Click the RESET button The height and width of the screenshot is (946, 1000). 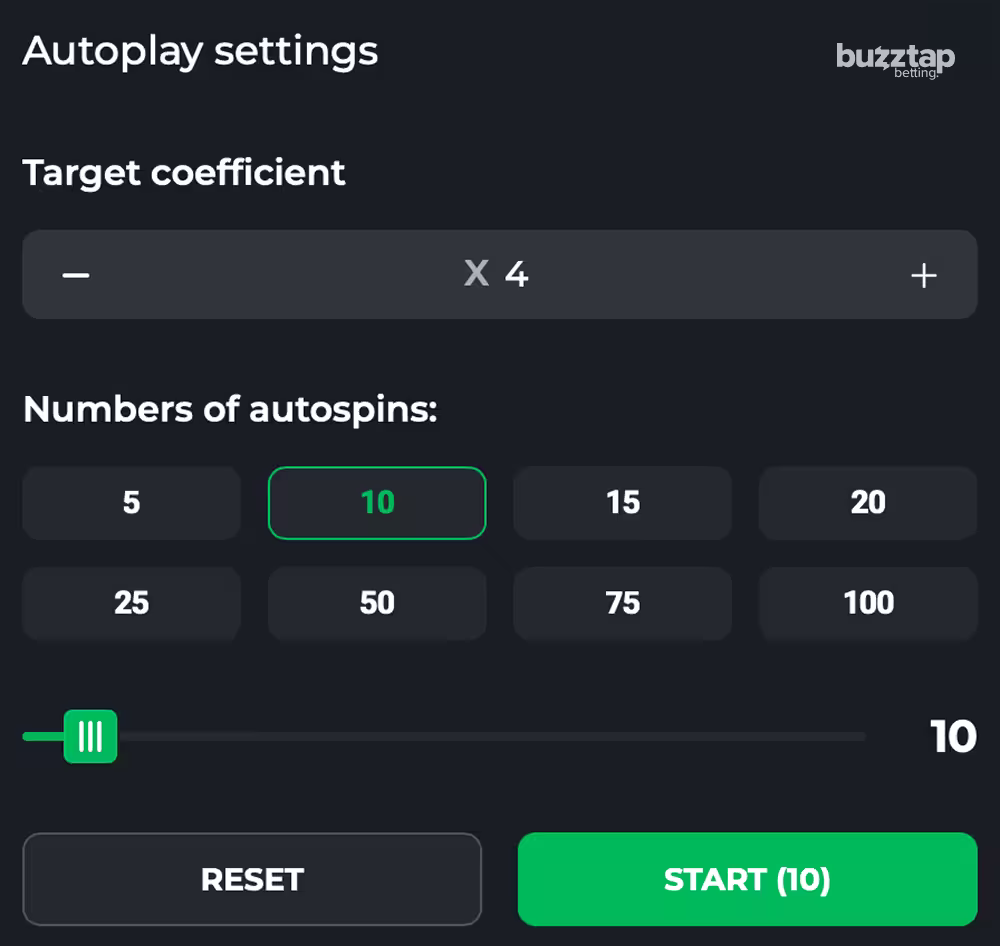click(252, 879)
